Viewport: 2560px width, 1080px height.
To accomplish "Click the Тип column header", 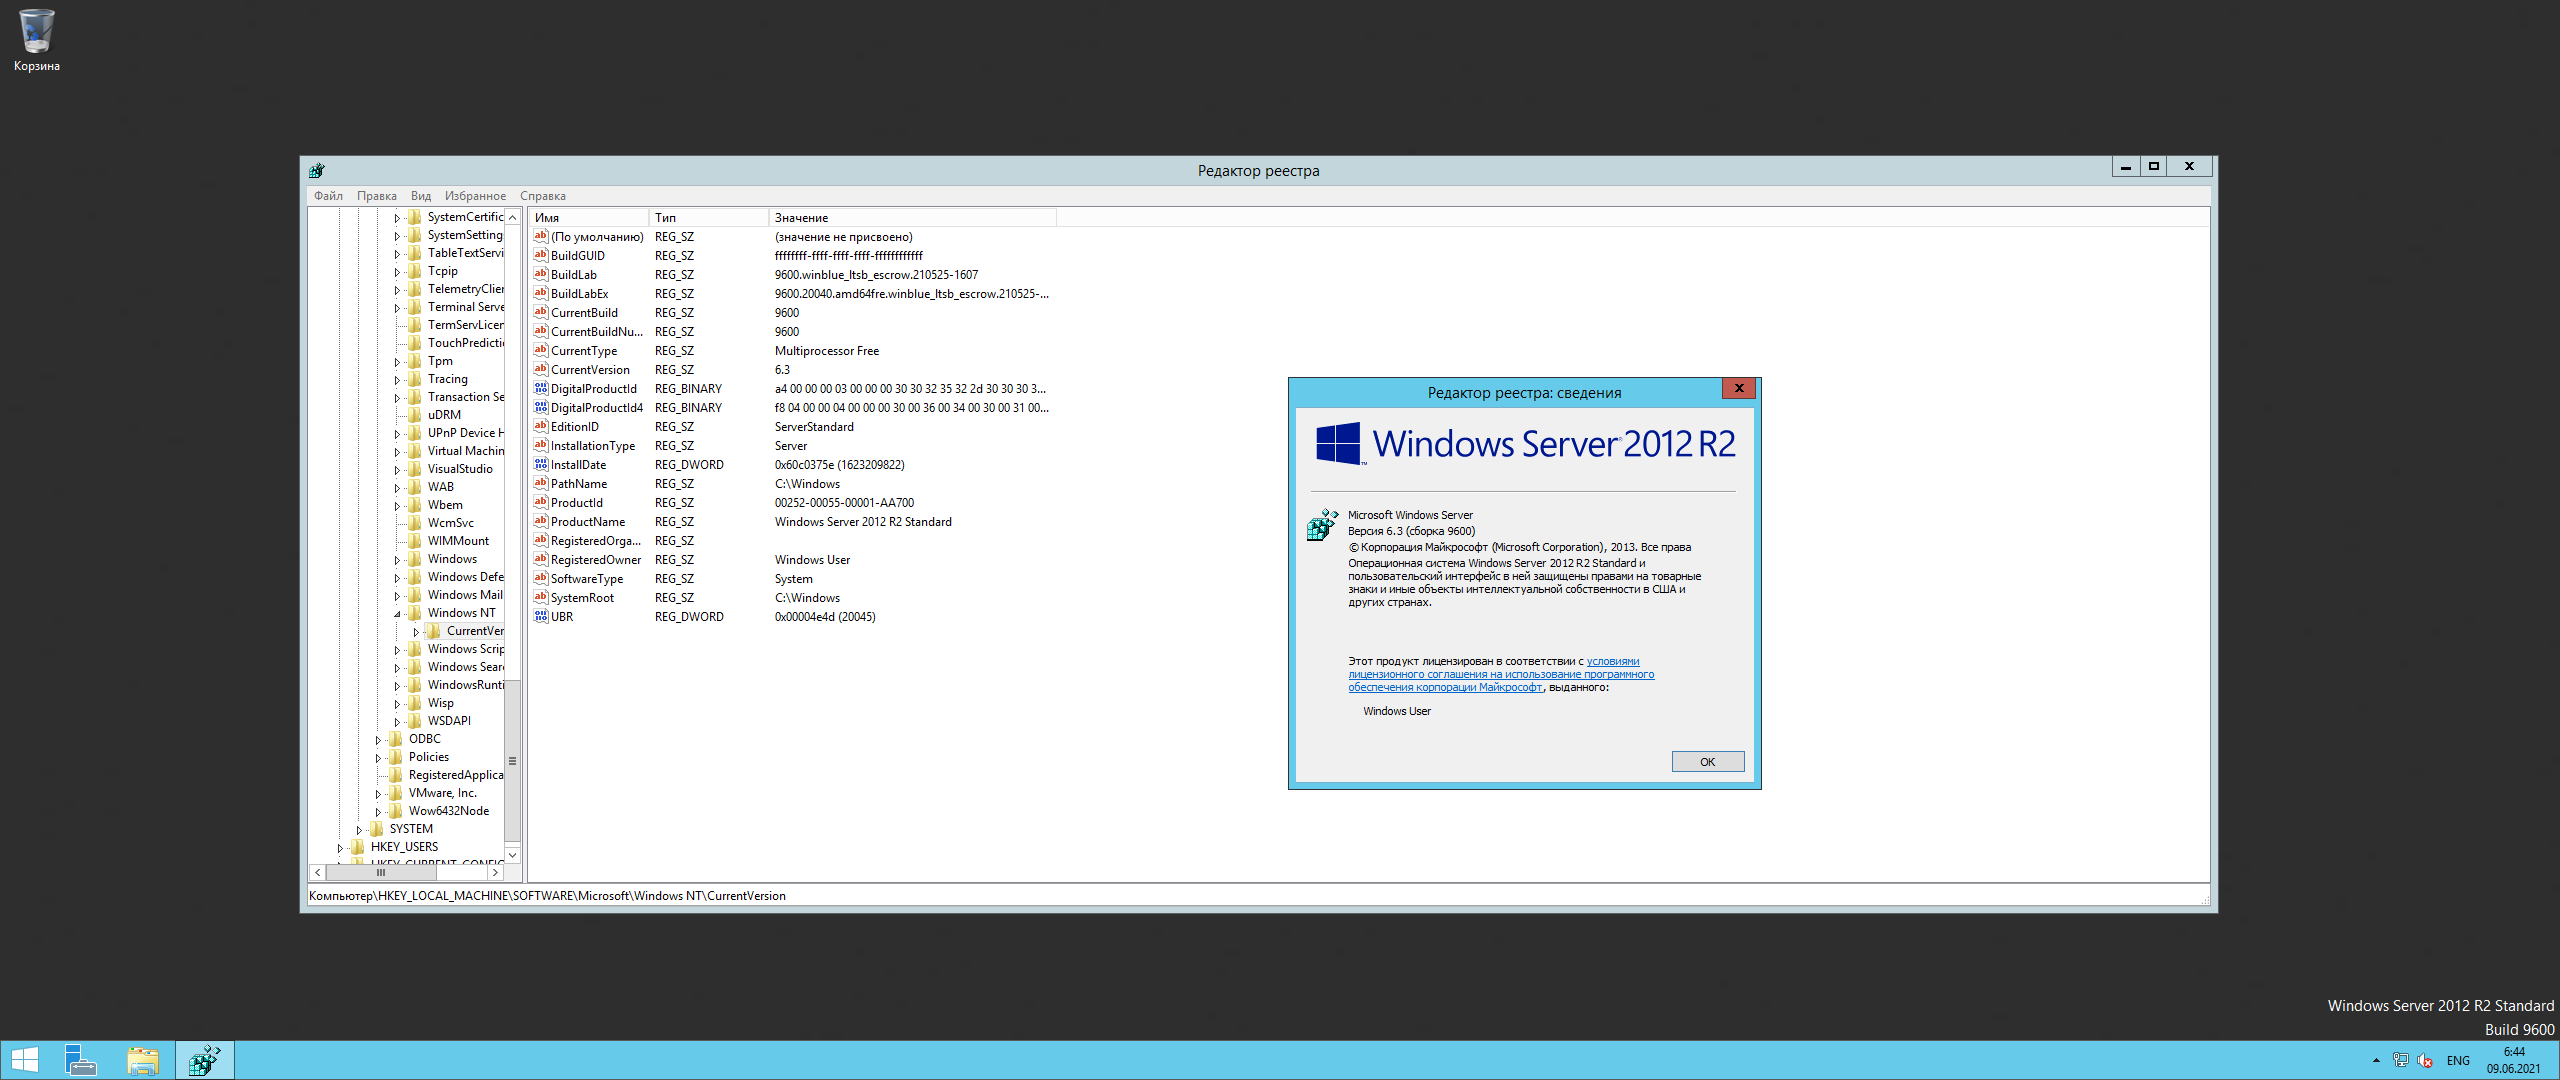I will (709, 218).
